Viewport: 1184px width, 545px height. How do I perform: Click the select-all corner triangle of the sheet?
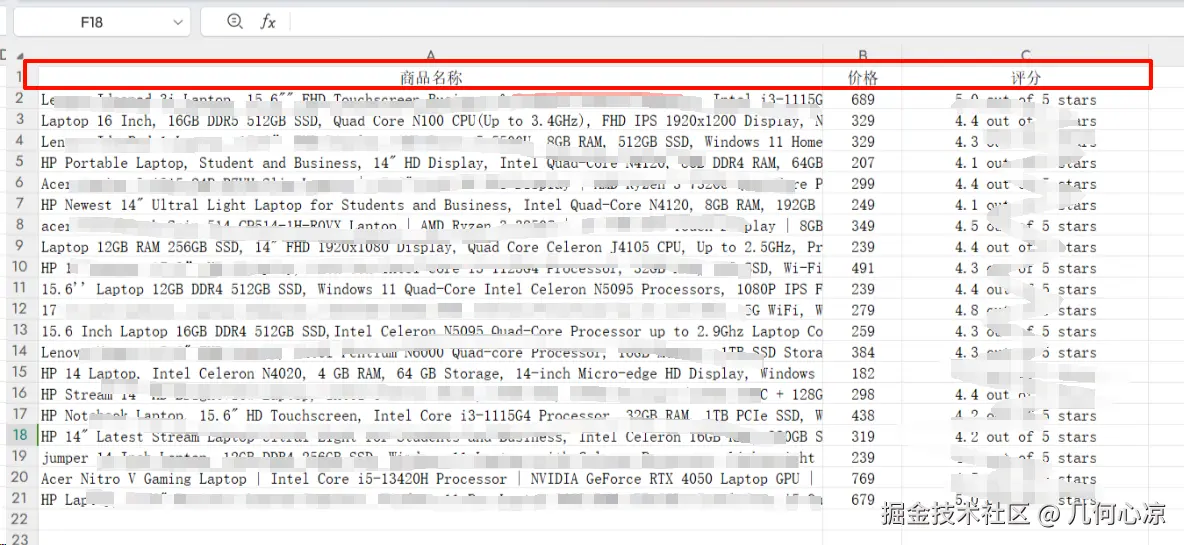pyautogui.click(x=19, y=56)
